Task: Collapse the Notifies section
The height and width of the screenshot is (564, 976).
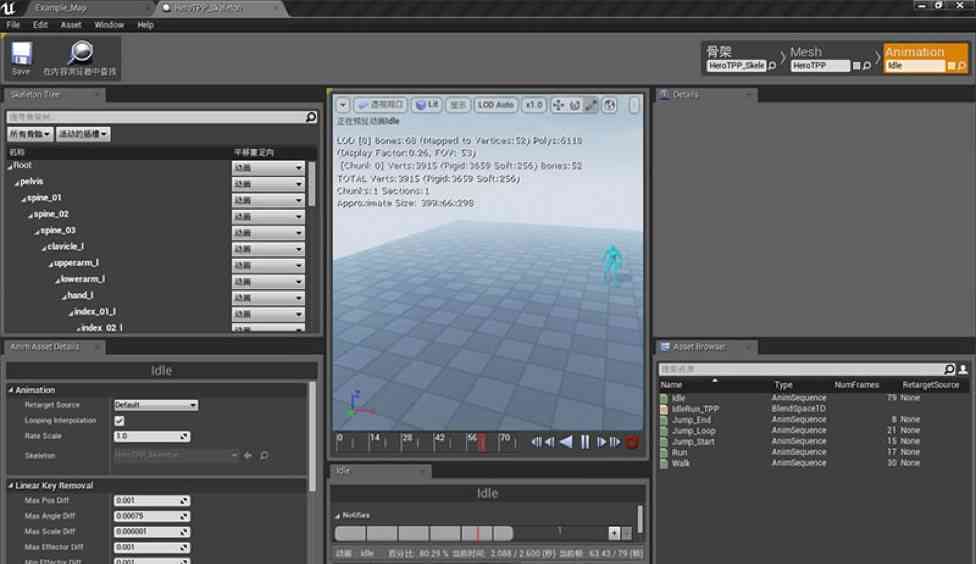Action: click(337, 515)
